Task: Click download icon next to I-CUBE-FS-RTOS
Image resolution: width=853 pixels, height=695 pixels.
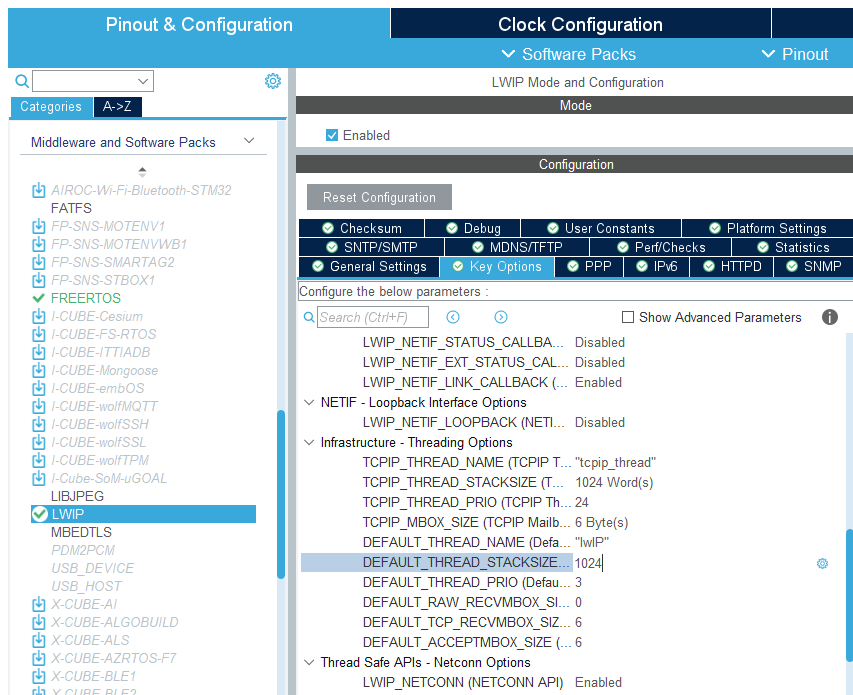Action: (x=39, y=334)
